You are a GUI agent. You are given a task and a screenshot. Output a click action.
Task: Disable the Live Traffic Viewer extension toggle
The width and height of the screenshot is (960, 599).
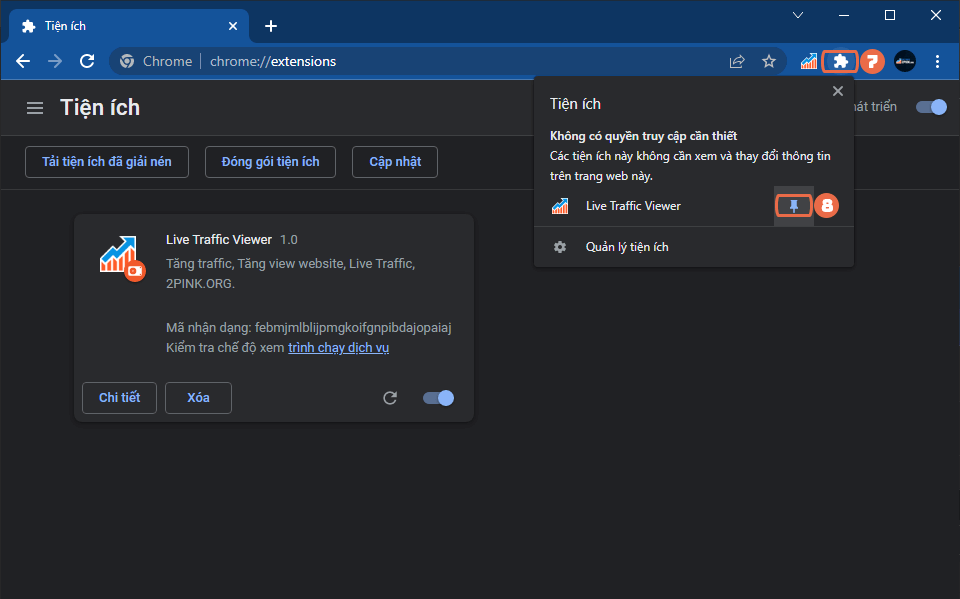coord(438,398)
